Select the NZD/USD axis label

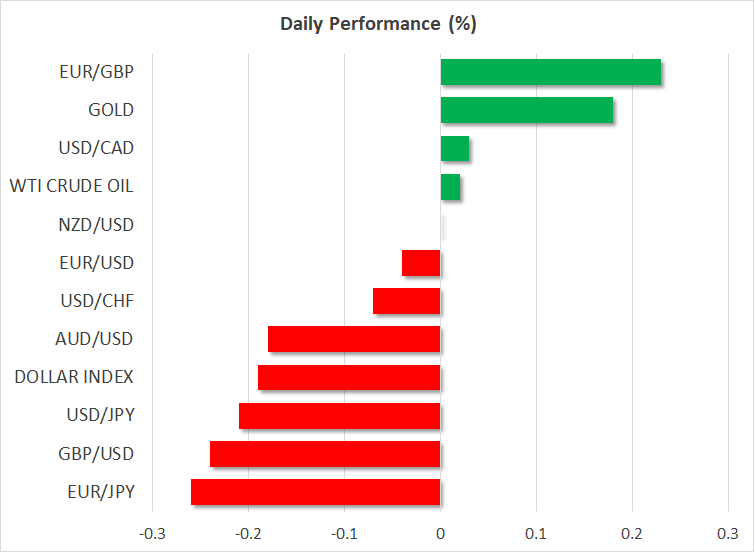98,225
